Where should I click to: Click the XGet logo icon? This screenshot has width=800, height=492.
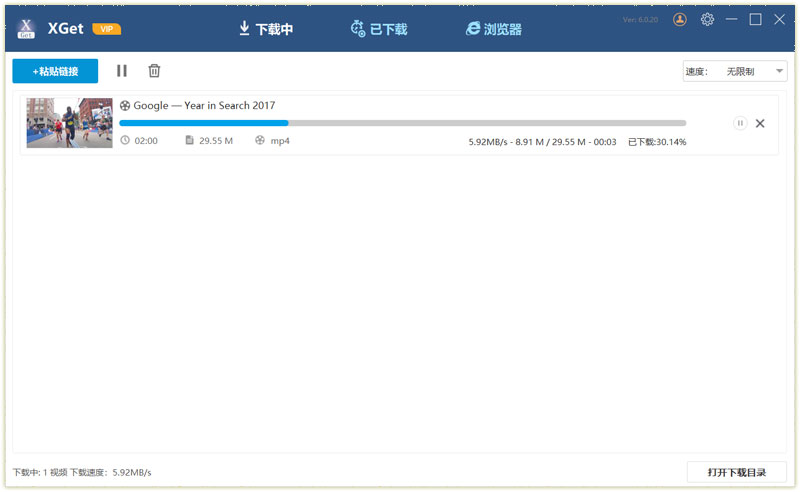pyautogui.click(x=27, y=29)
